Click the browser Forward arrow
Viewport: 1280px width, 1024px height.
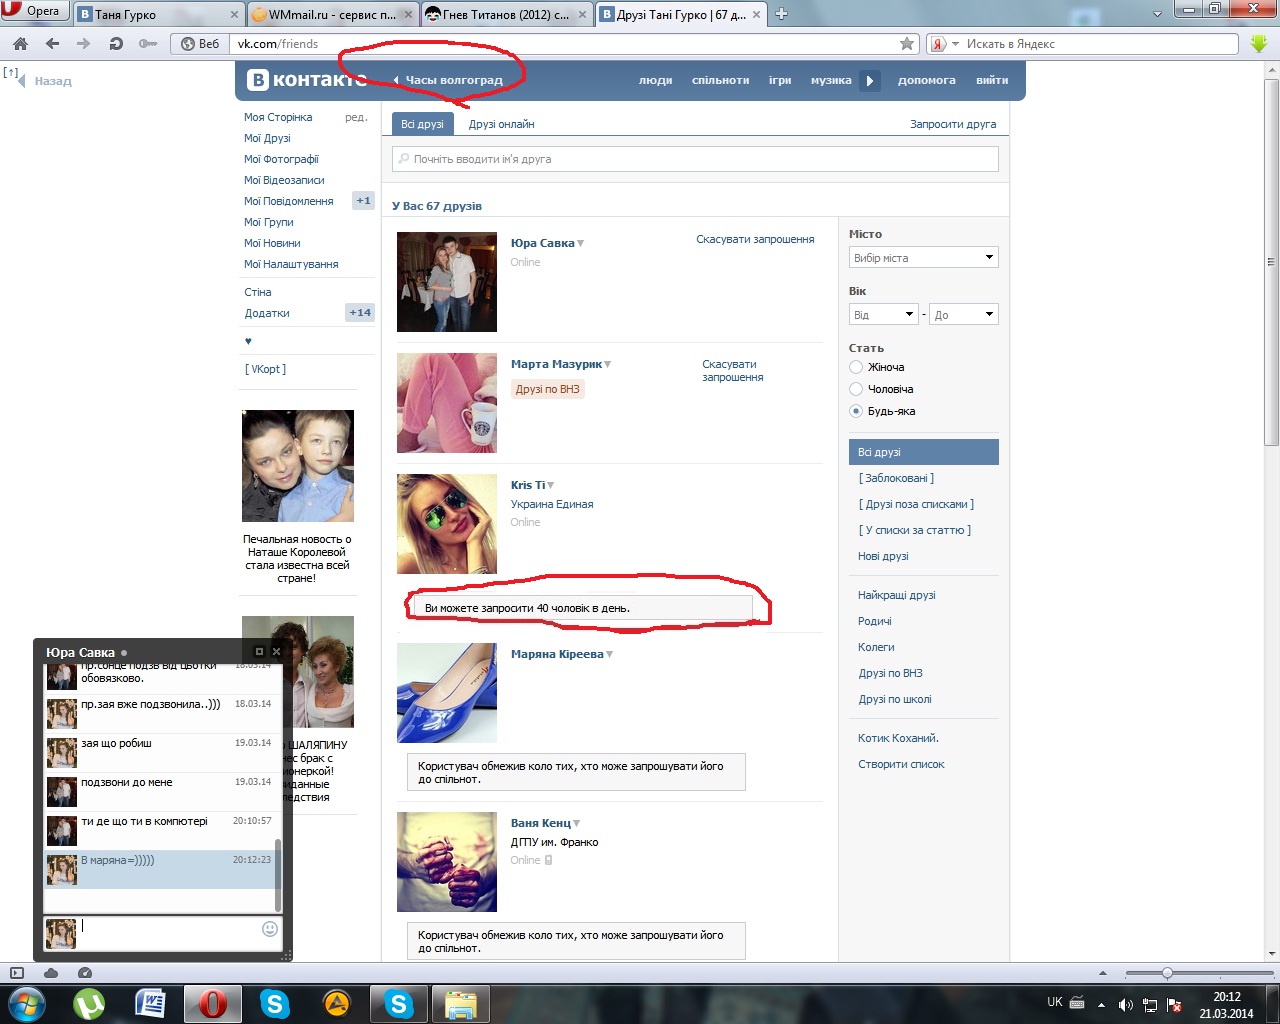pyautogui.click(x=83, y=44)
